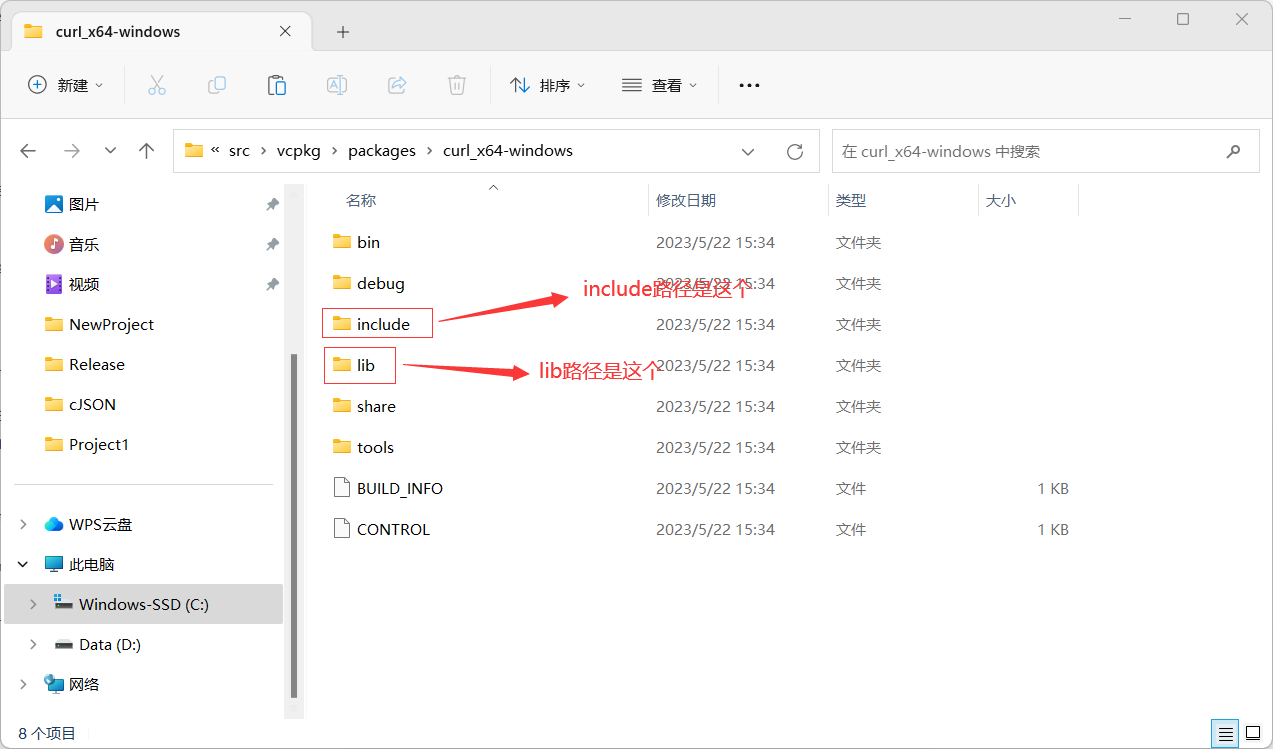The image size is (1273, 749).
Task: Click the Cut icon in the toolbar
Action: click(x=157, y=85)
